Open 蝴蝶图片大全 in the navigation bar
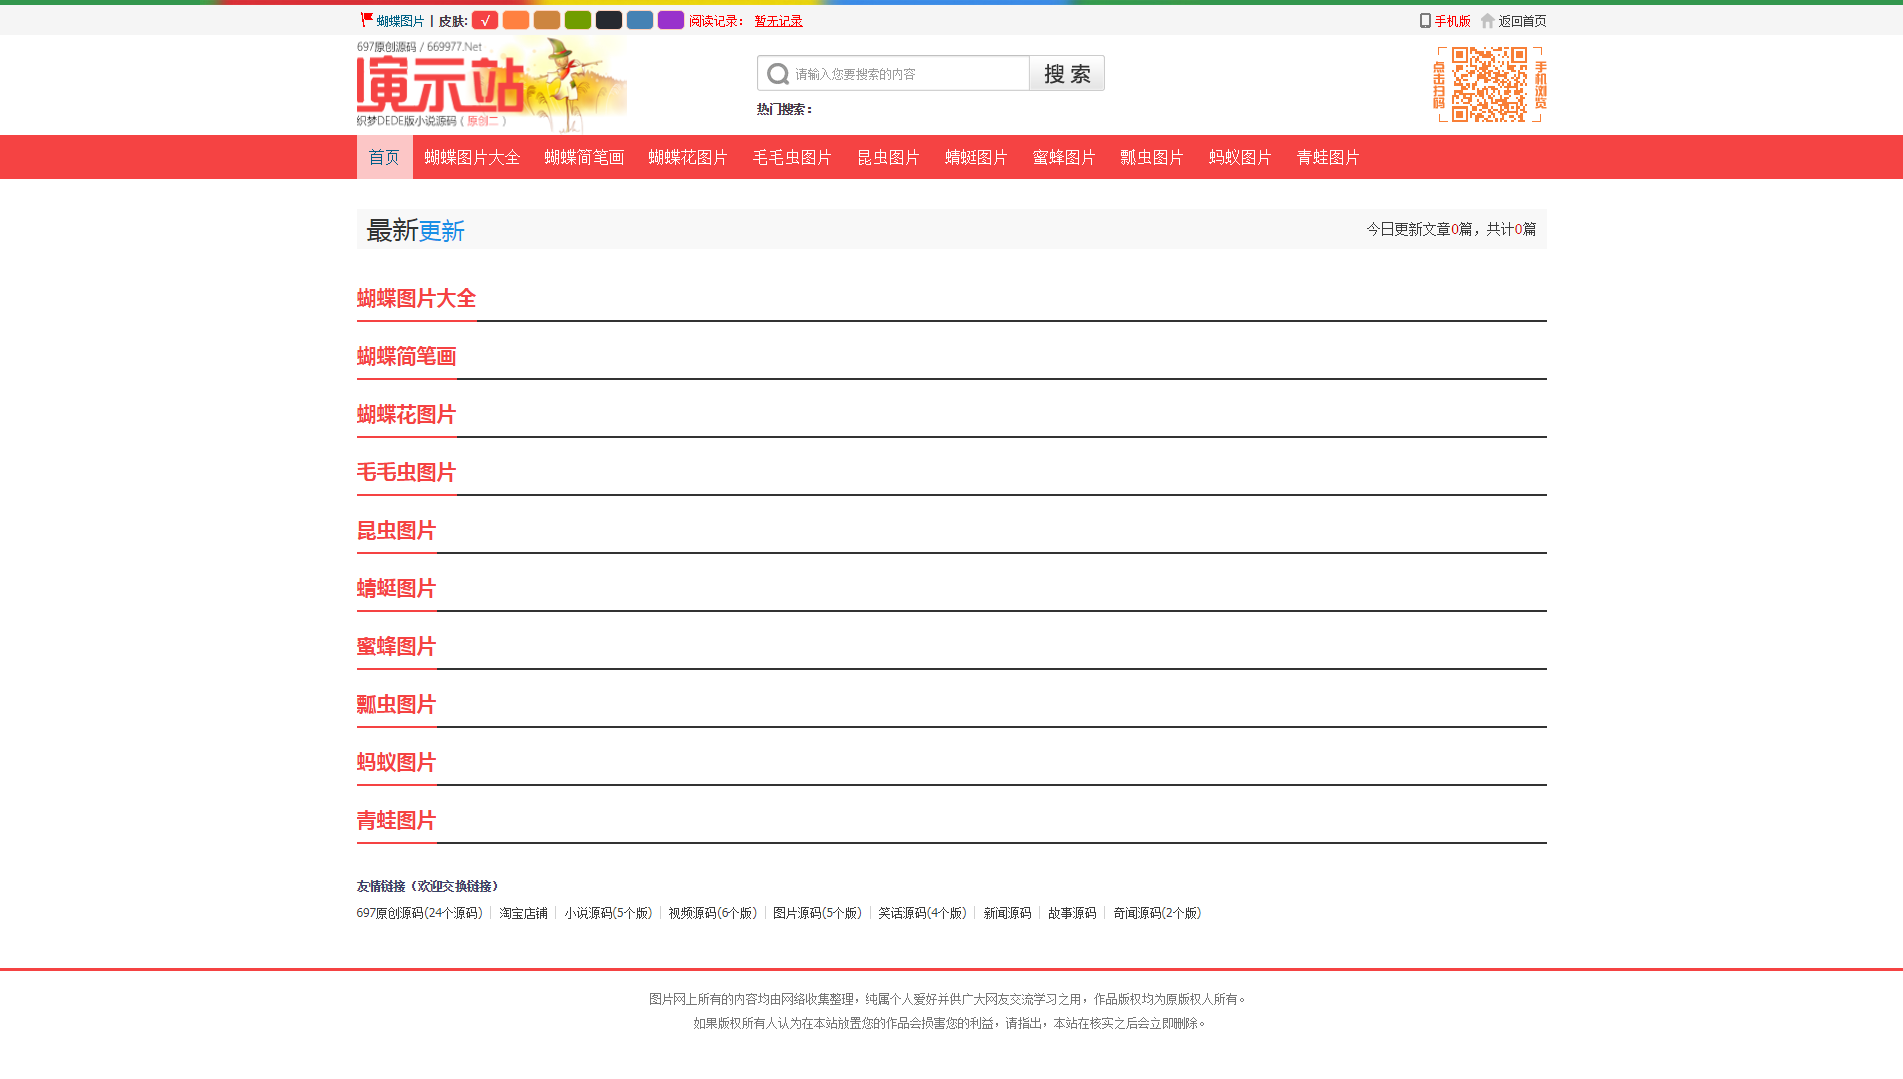The image size is (1903, 1079). (x=472, y=157)
